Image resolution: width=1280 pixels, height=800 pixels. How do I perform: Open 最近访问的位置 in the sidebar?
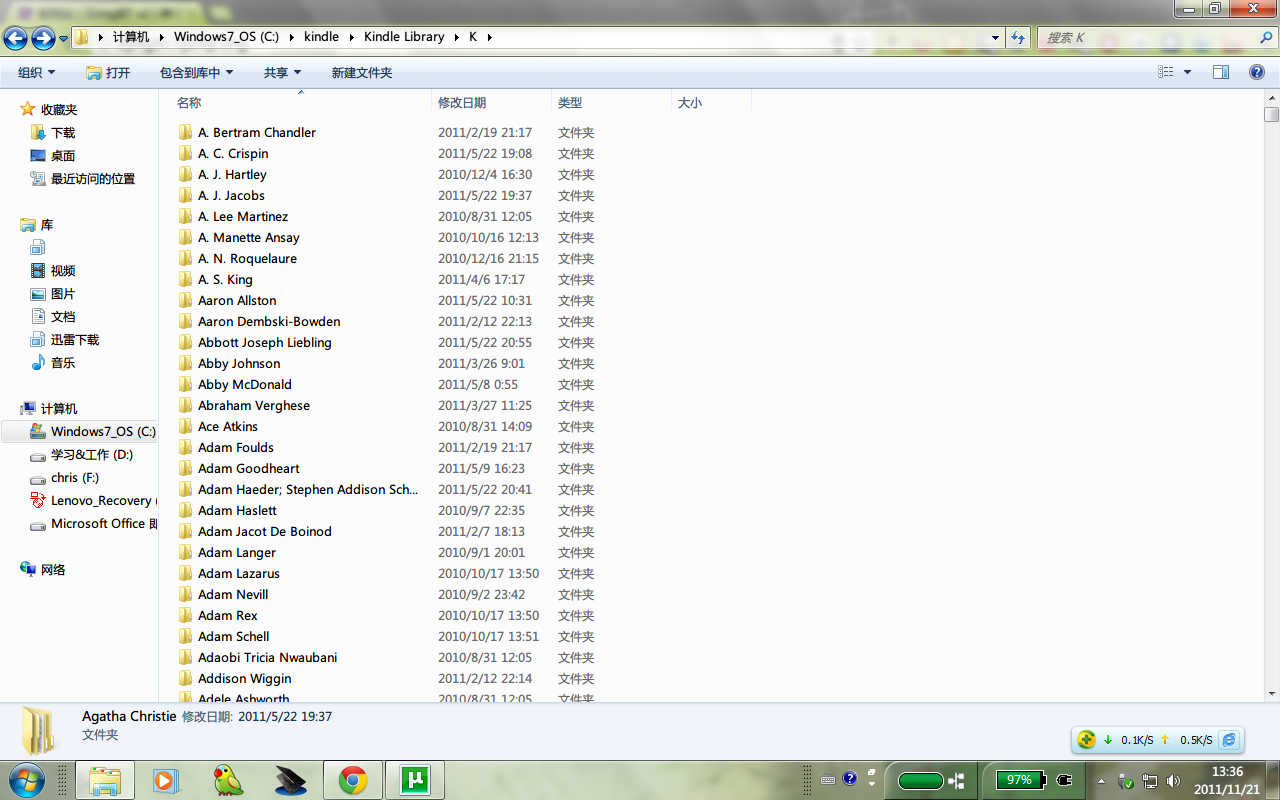click(x=93, y=179)
